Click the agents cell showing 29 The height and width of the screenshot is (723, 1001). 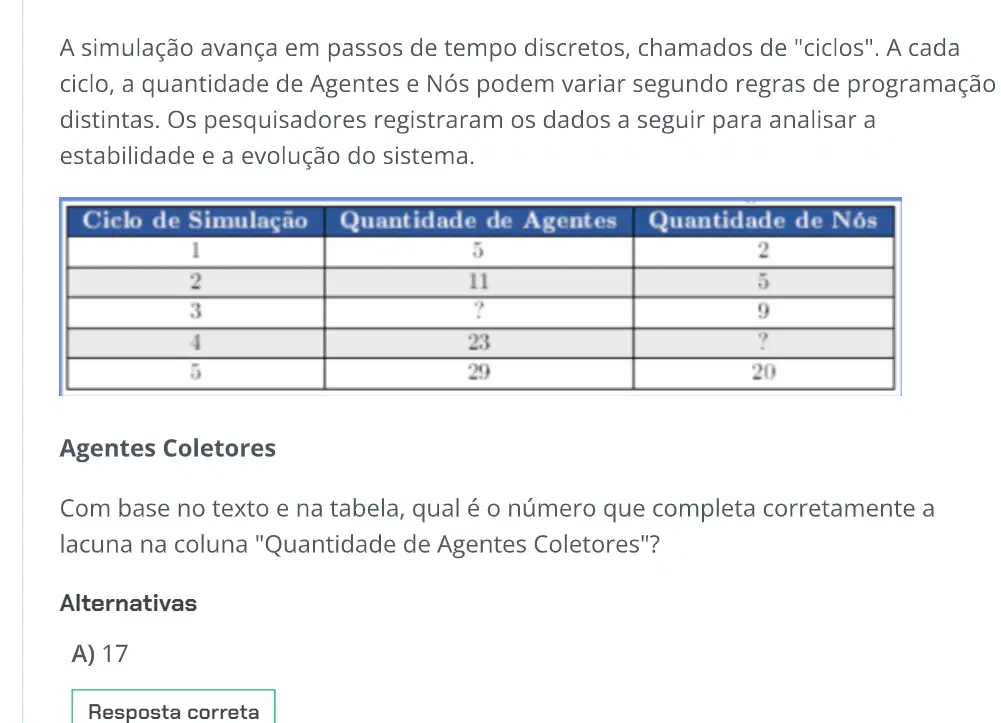tap(479, 373)
